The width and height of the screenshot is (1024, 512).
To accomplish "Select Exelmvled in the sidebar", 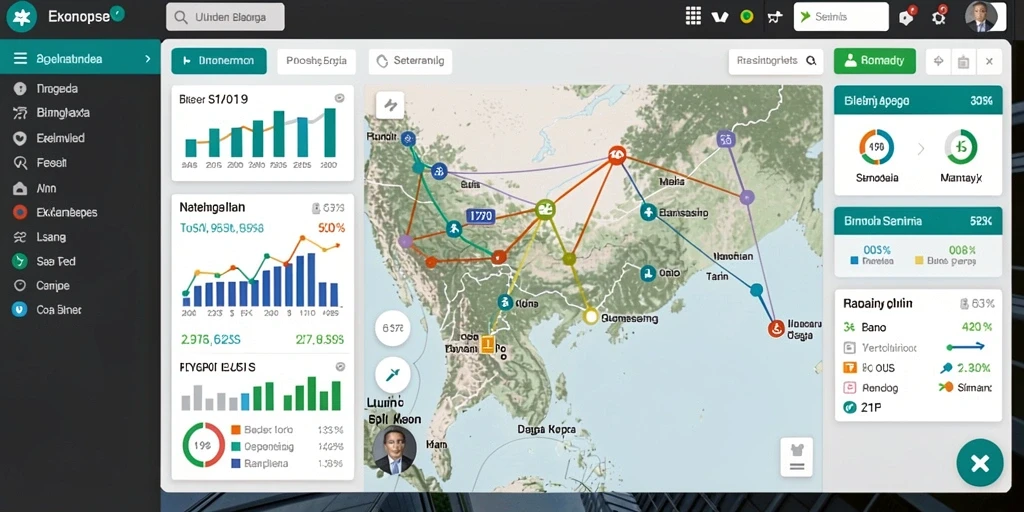I will point(61,138).
